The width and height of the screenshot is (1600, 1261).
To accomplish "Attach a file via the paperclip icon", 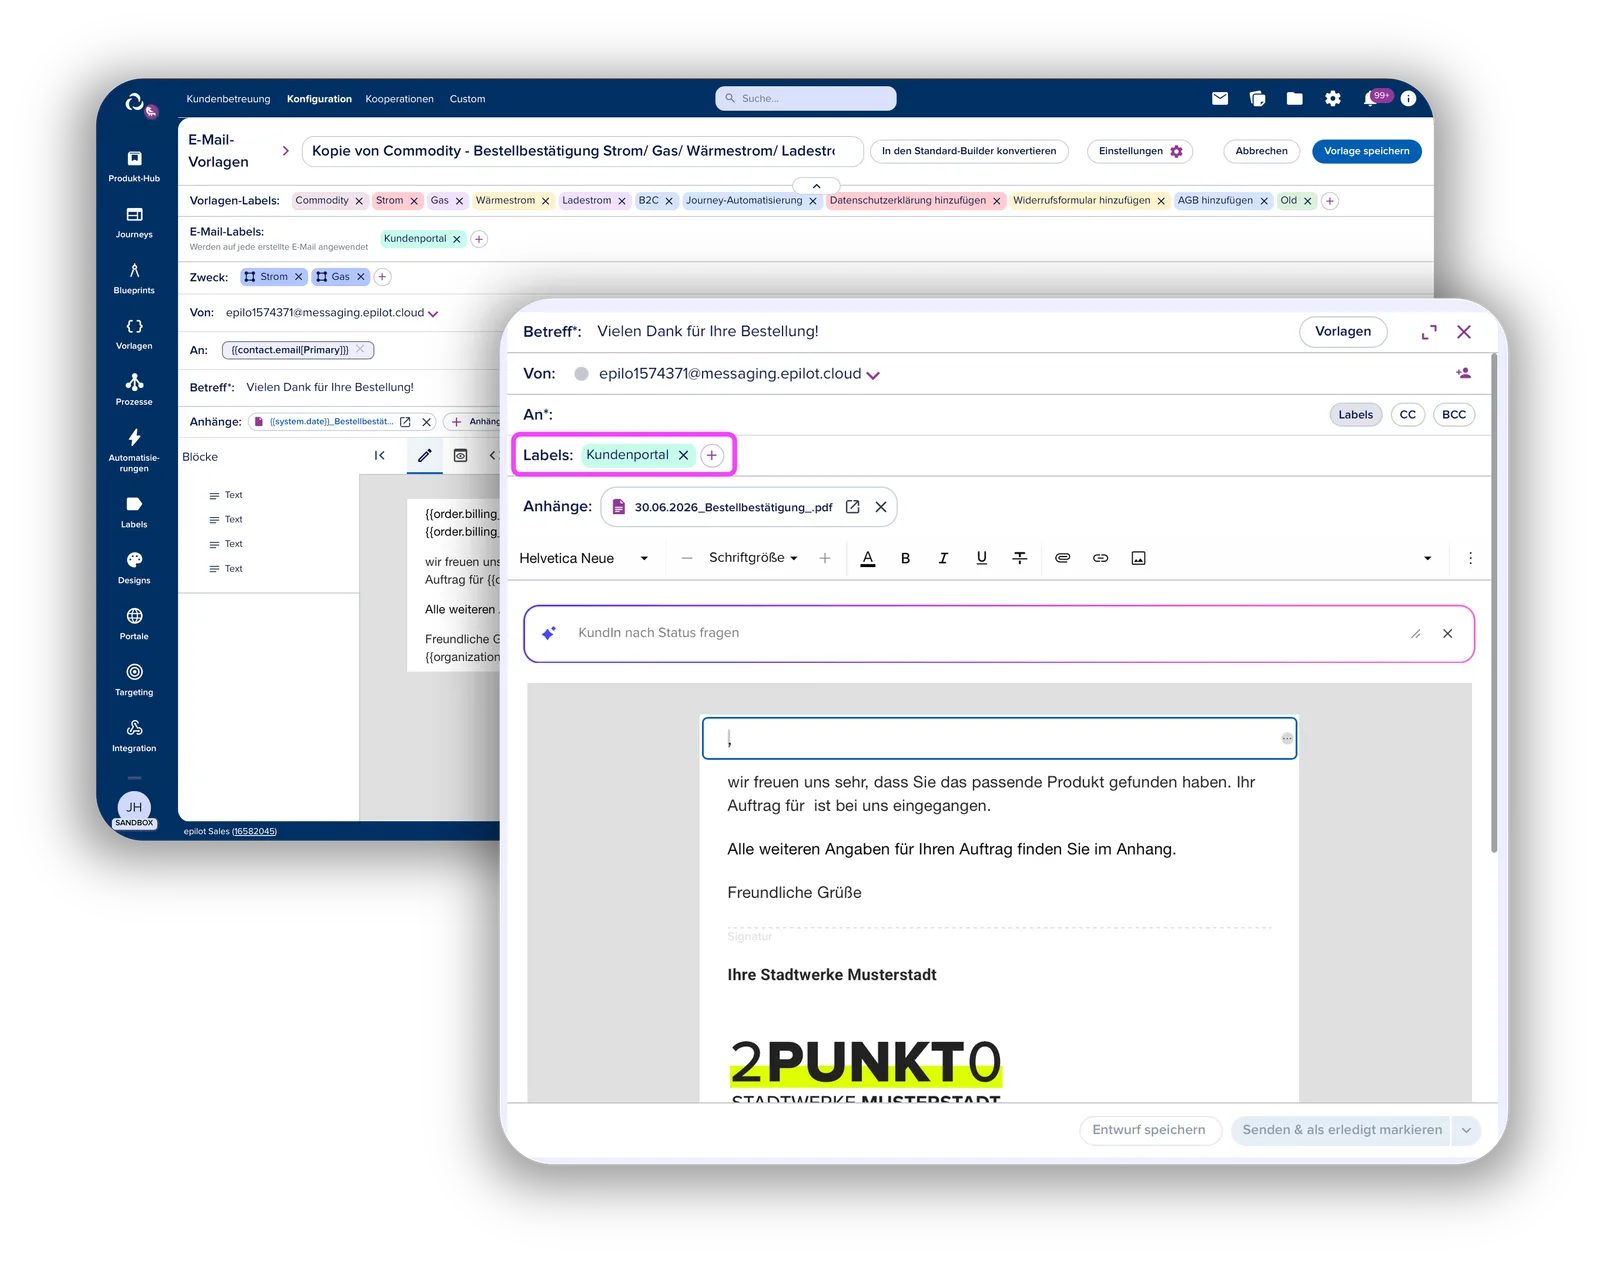I will coord(1062,558).
